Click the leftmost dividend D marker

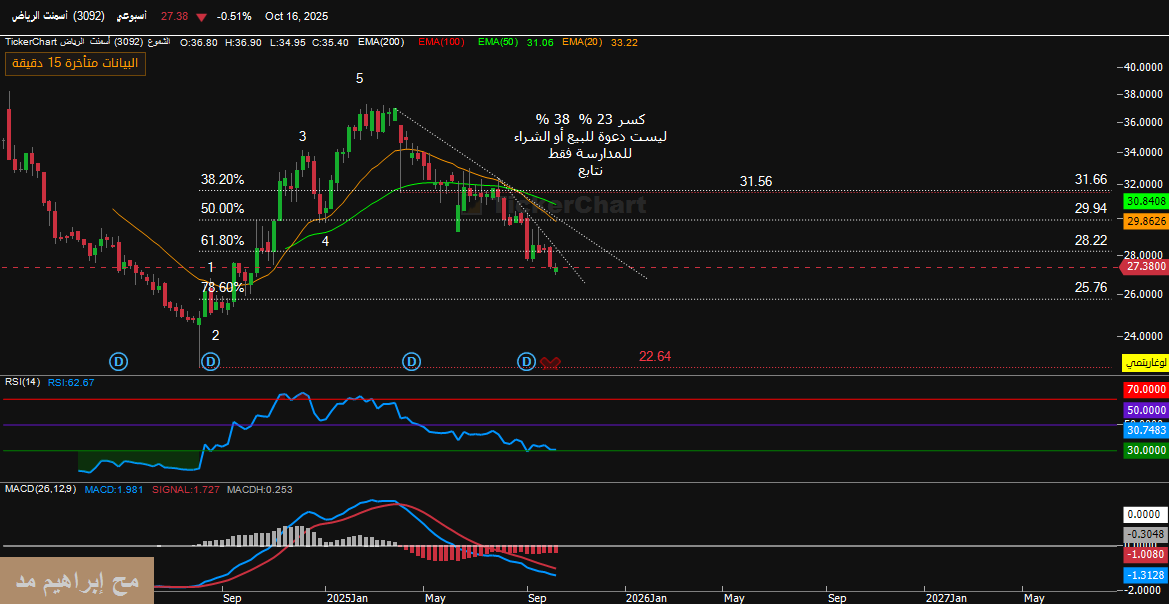pos(119,360)
